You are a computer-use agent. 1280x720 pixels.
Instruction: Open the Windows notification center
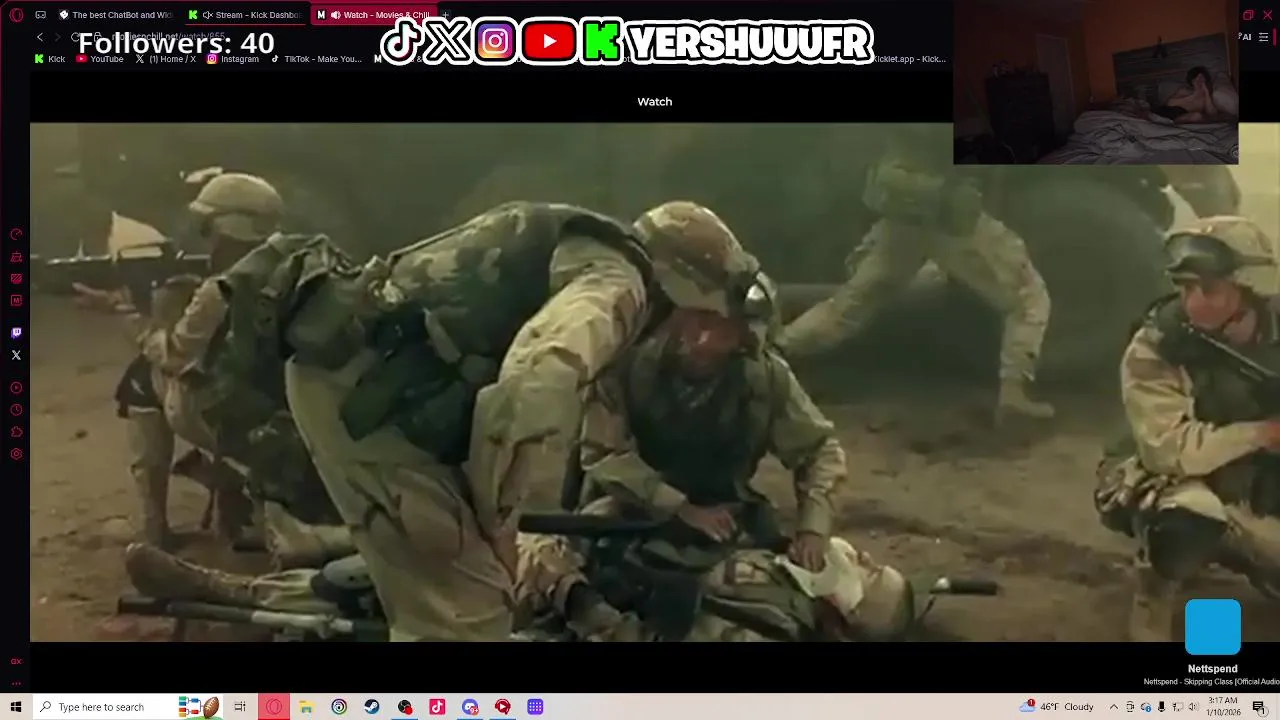point(1259,707)
